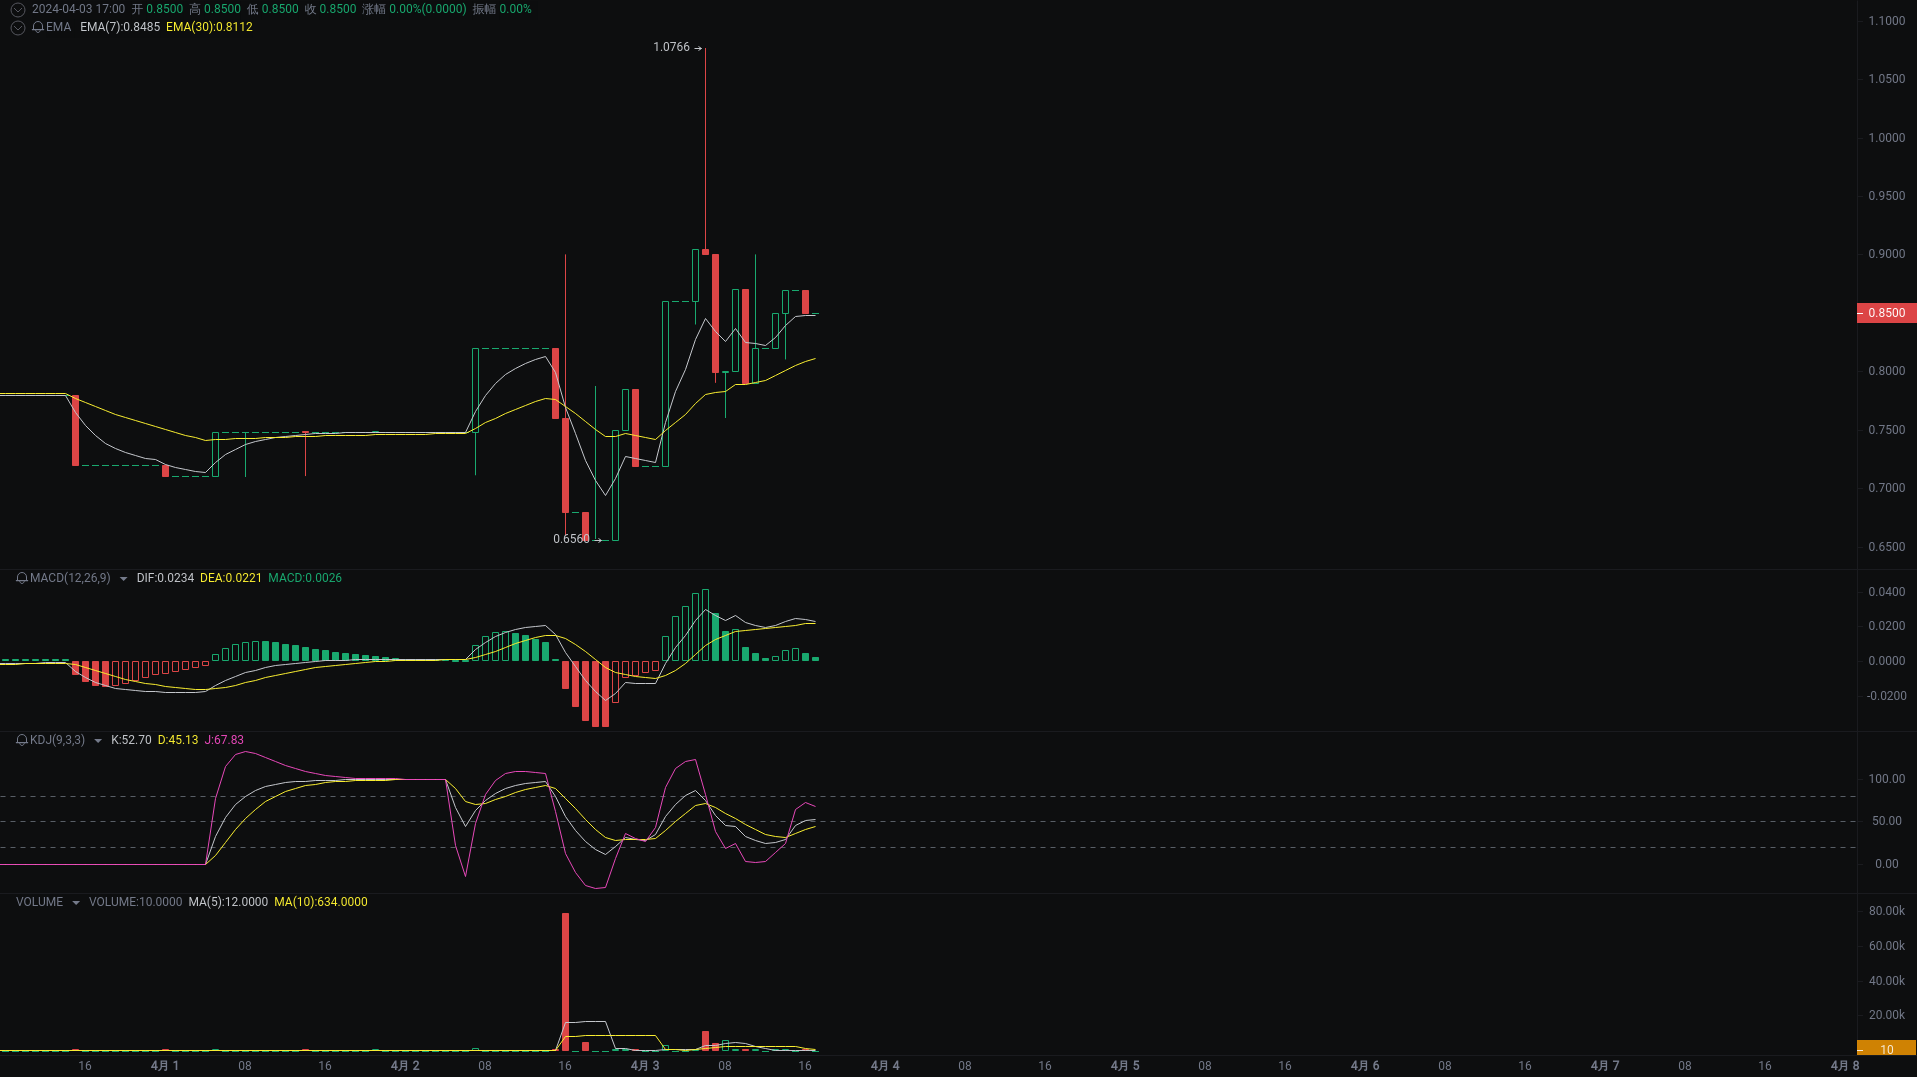Click the 0.7000 price axis label
This screenshot has width=1917, height=1077.
(x=1887, y=488)
